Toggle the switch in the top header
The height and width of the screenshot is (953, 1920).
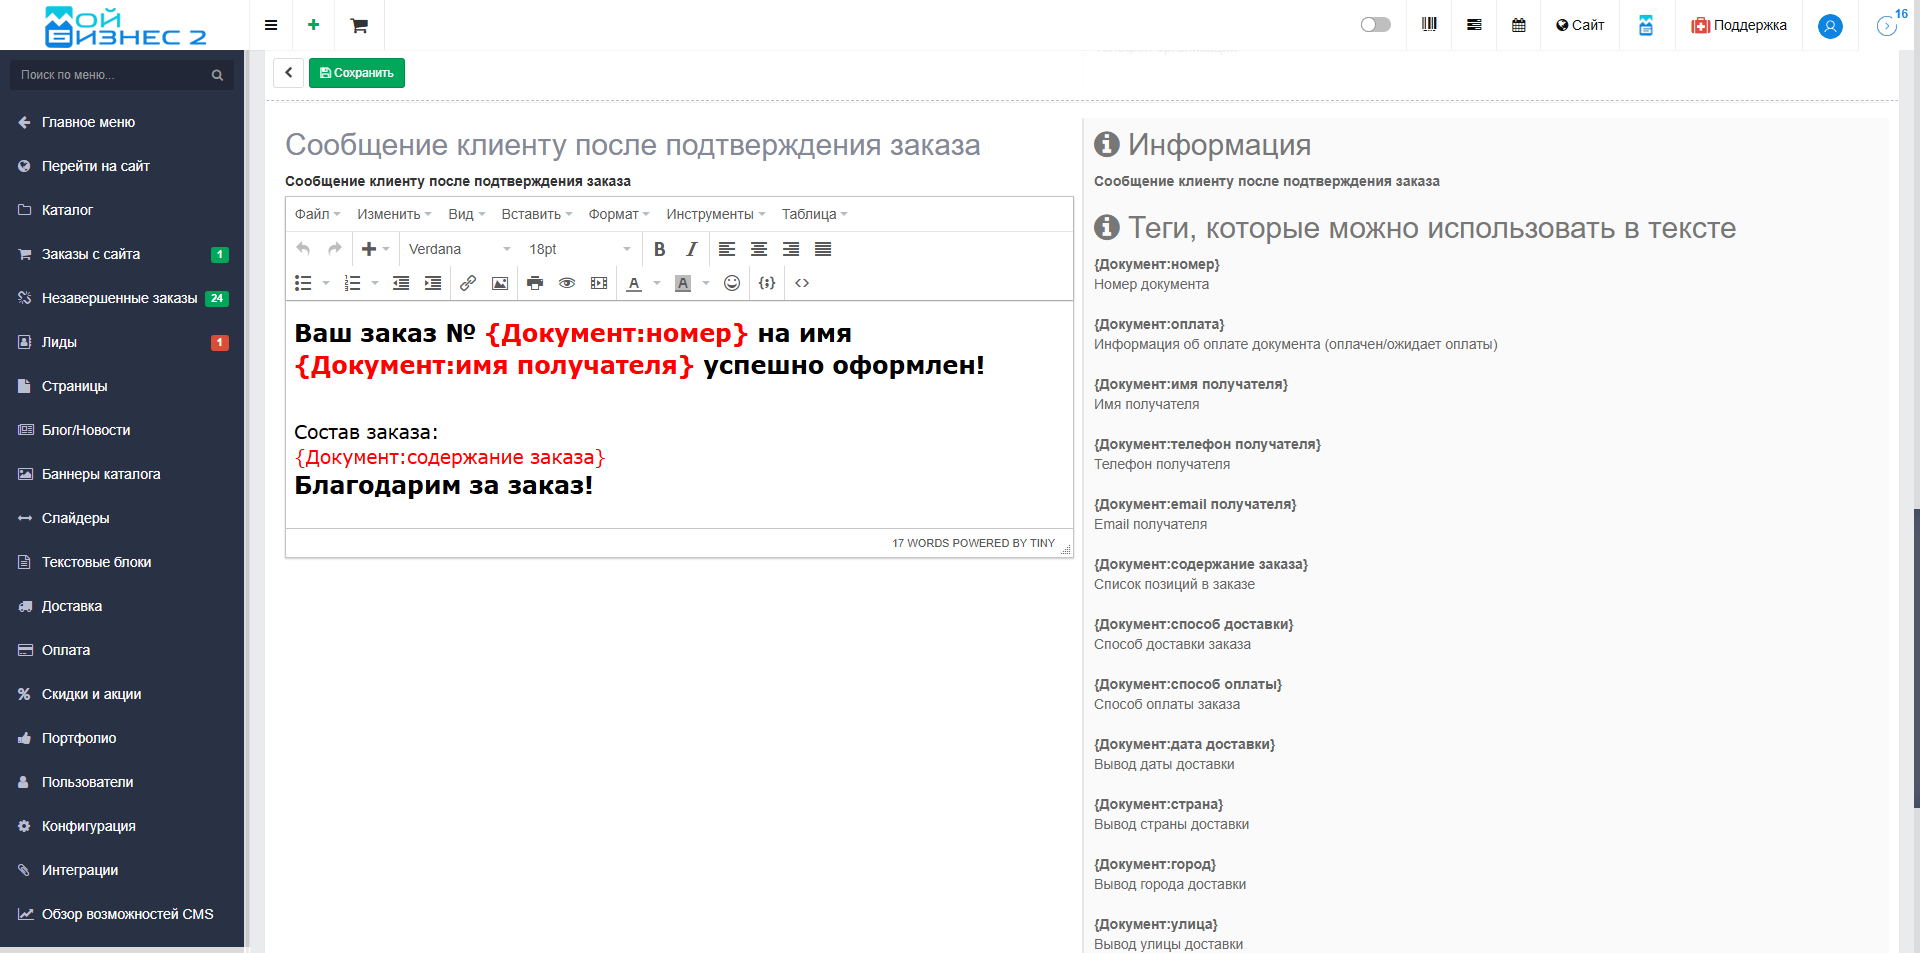[x=1375, y=25]
